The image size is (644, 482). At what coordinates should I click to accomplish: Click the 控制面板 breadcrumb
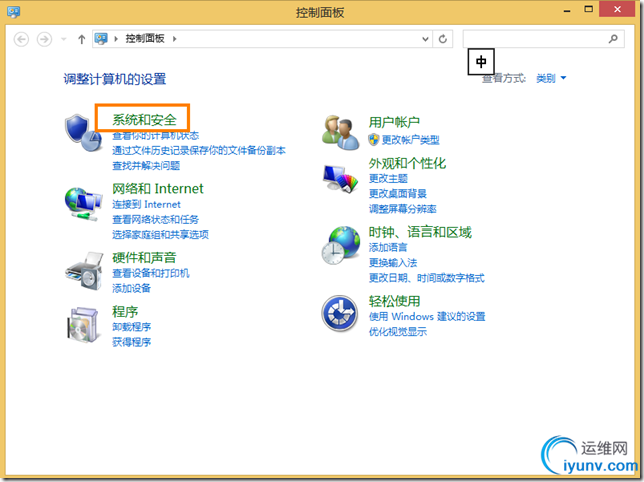[145, 39]
